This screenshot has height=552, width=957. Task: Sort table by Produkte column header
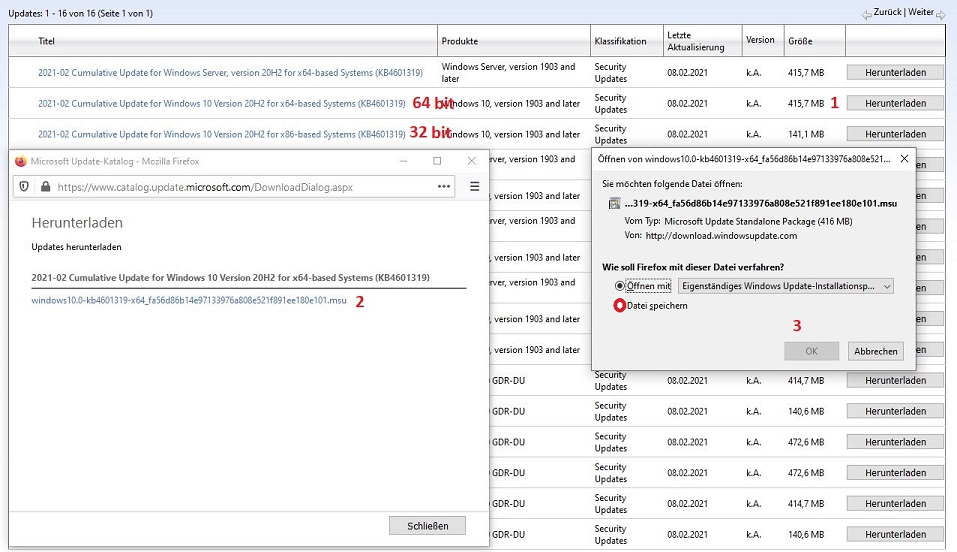tap(460, 41)
